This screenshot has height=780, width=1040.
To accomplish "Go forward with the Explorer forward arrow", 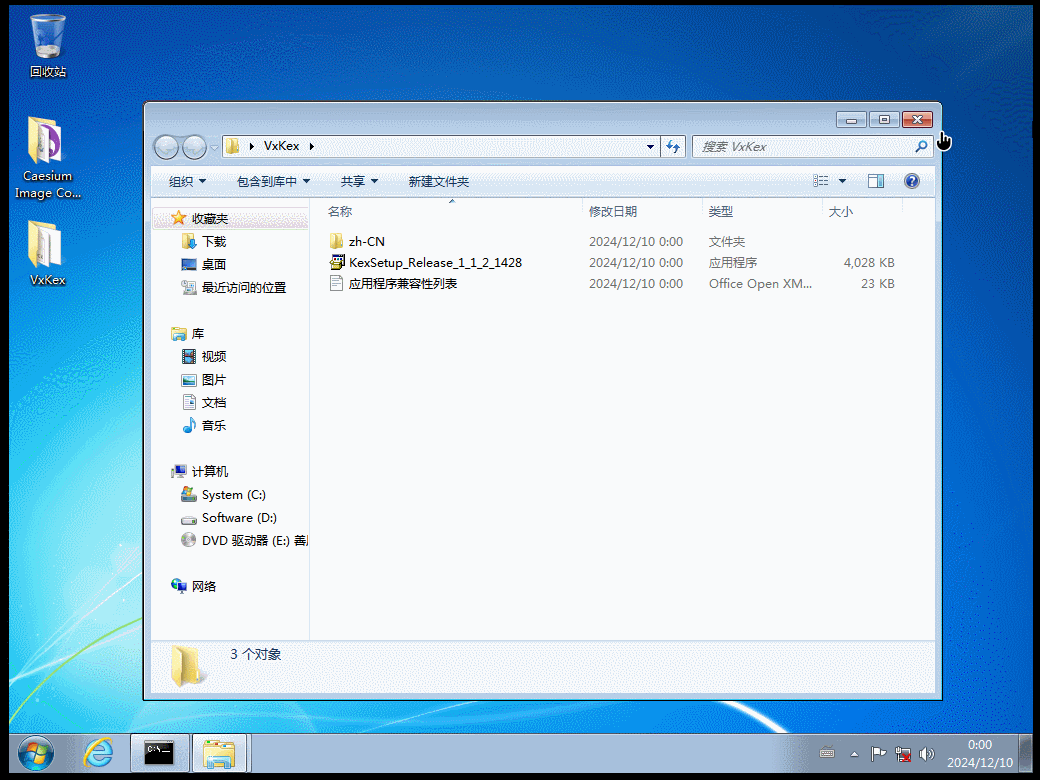I will (194, 147).
